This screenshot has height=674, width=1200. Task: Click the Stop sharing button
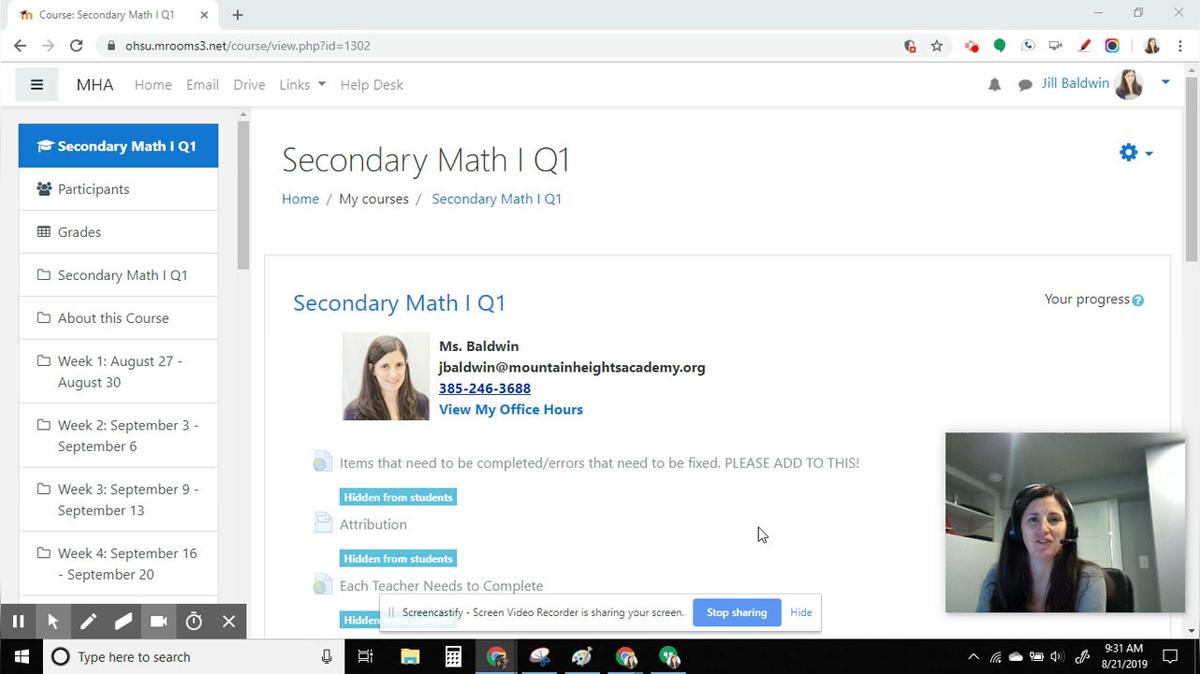[x=736, y=612]
